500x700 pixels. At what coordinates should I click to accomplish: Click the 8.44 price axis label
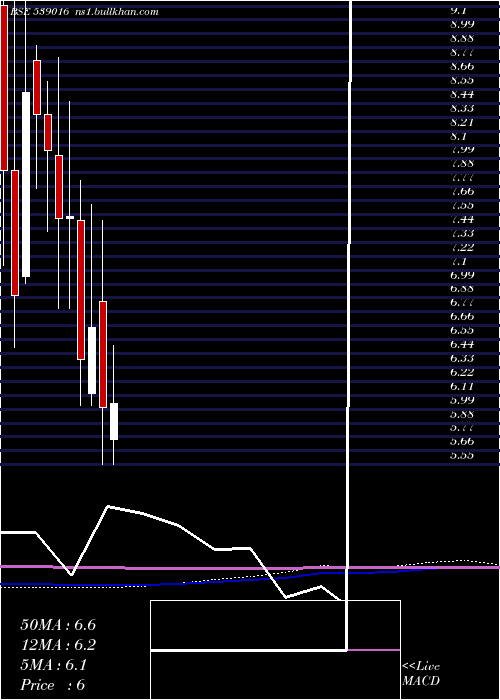point(462,94)
